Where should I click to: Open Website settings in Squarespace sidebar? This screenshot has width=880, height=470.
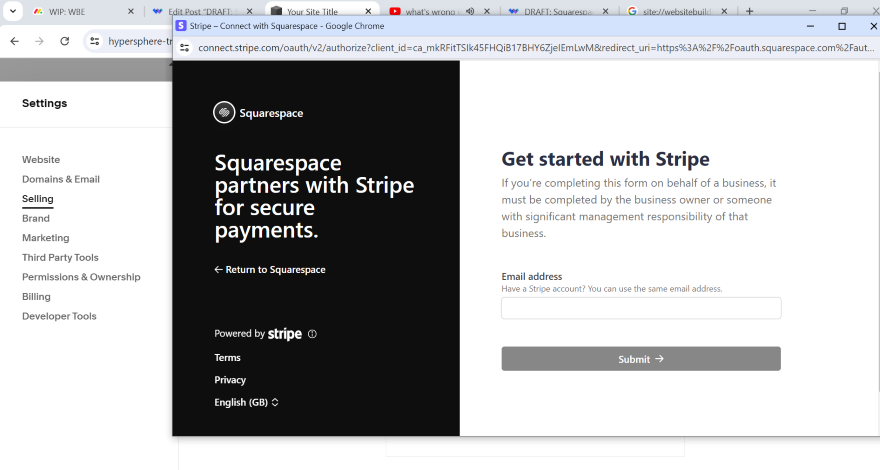click(x=41, y=159)
